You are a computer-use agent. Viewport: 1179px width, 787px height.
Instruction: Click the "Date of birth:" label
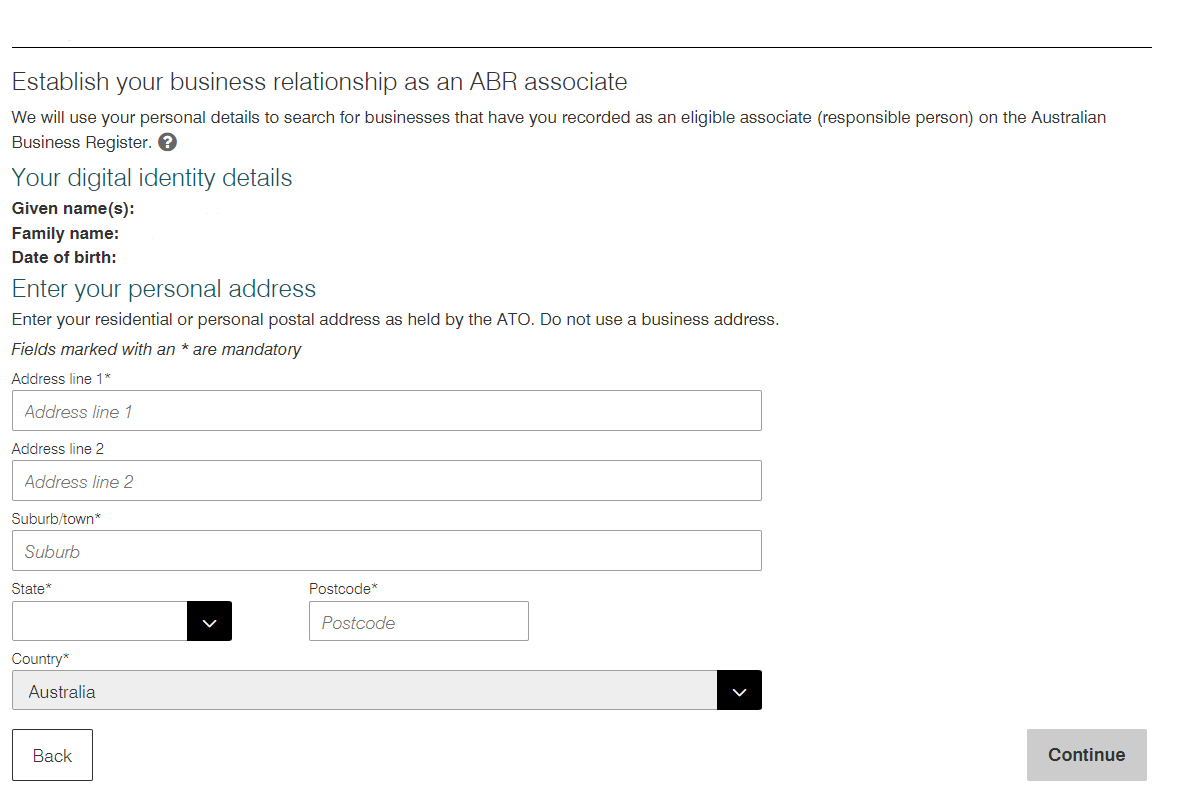coord(64,257)
